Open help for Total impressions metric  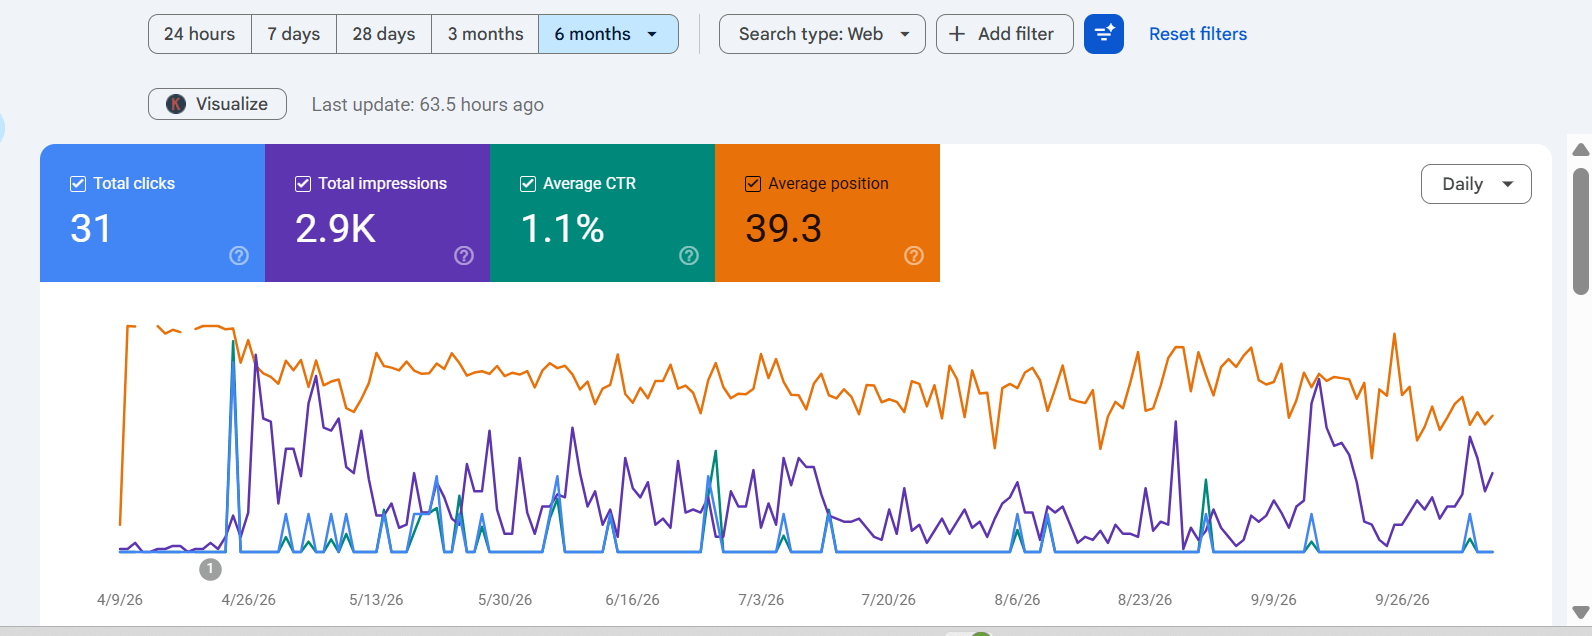point(464,256)
